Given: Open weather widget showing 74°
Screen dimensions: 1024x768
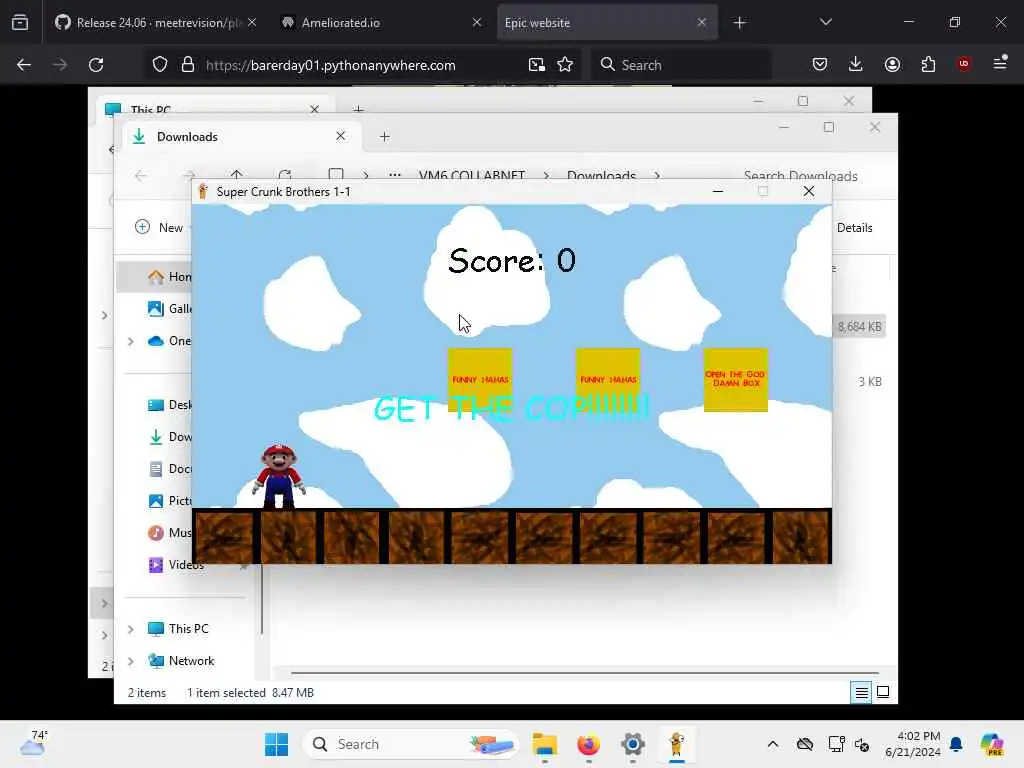Looking at the screenshot, I should pyautogui.click(x=33, y=743).
